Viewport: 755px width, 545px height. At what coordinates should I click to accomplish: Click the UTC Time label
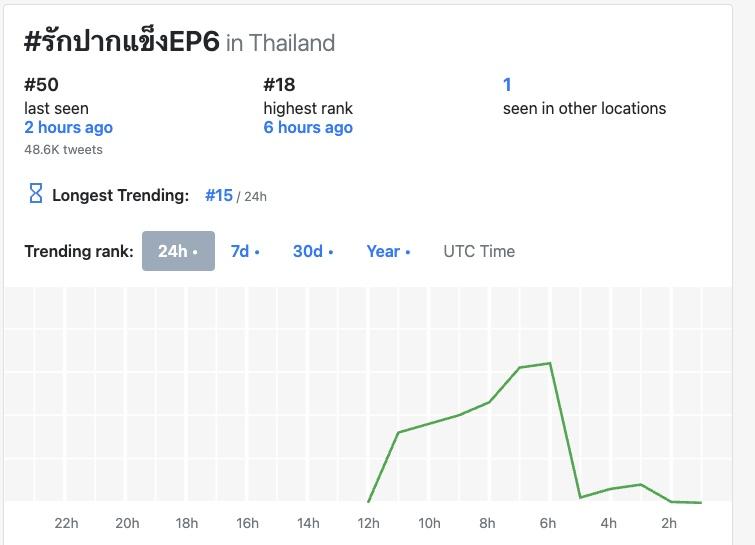479,251
